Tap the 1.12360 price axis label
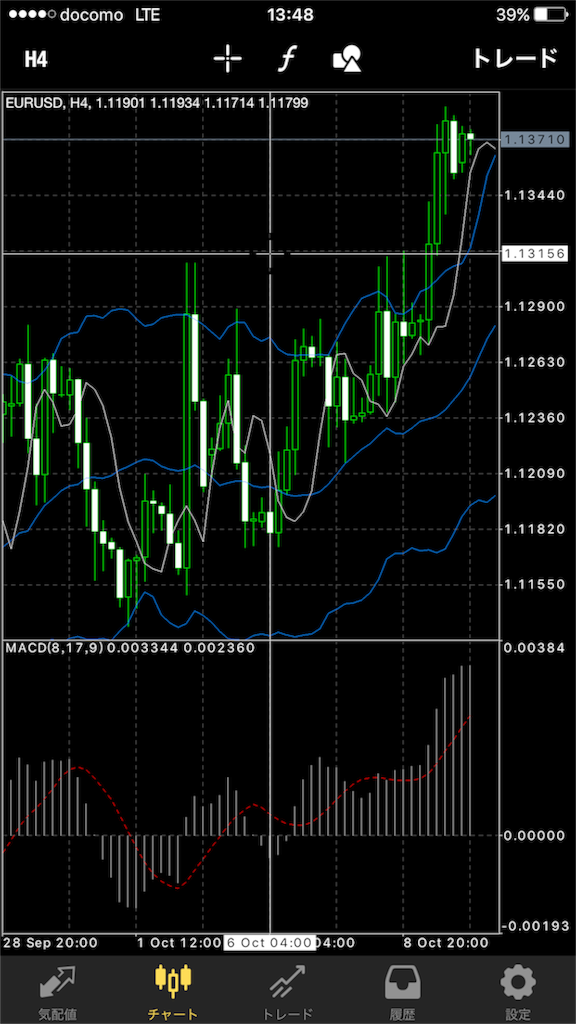 536,417
